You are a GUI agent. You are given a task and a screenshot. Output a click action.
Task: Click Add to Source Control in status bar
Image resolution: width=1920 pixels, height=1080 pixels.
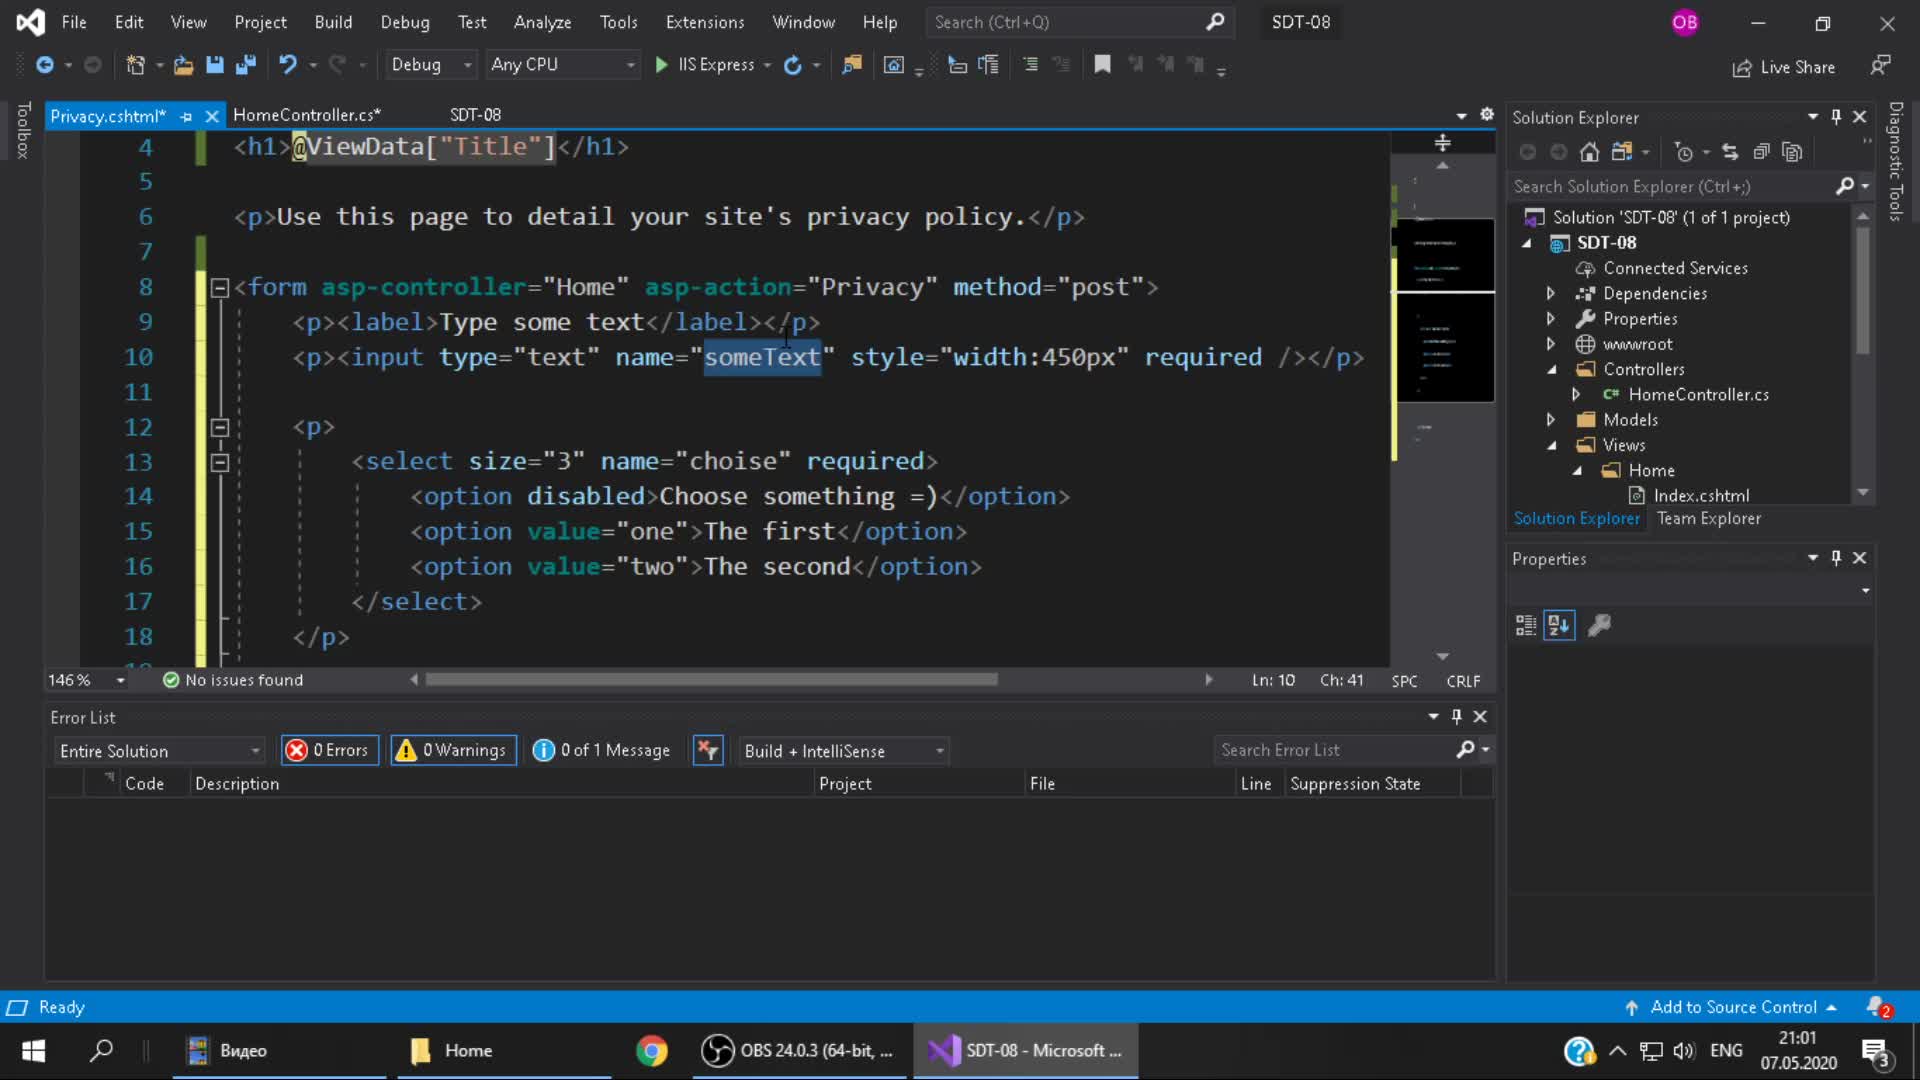[x=1732, y=1007]
